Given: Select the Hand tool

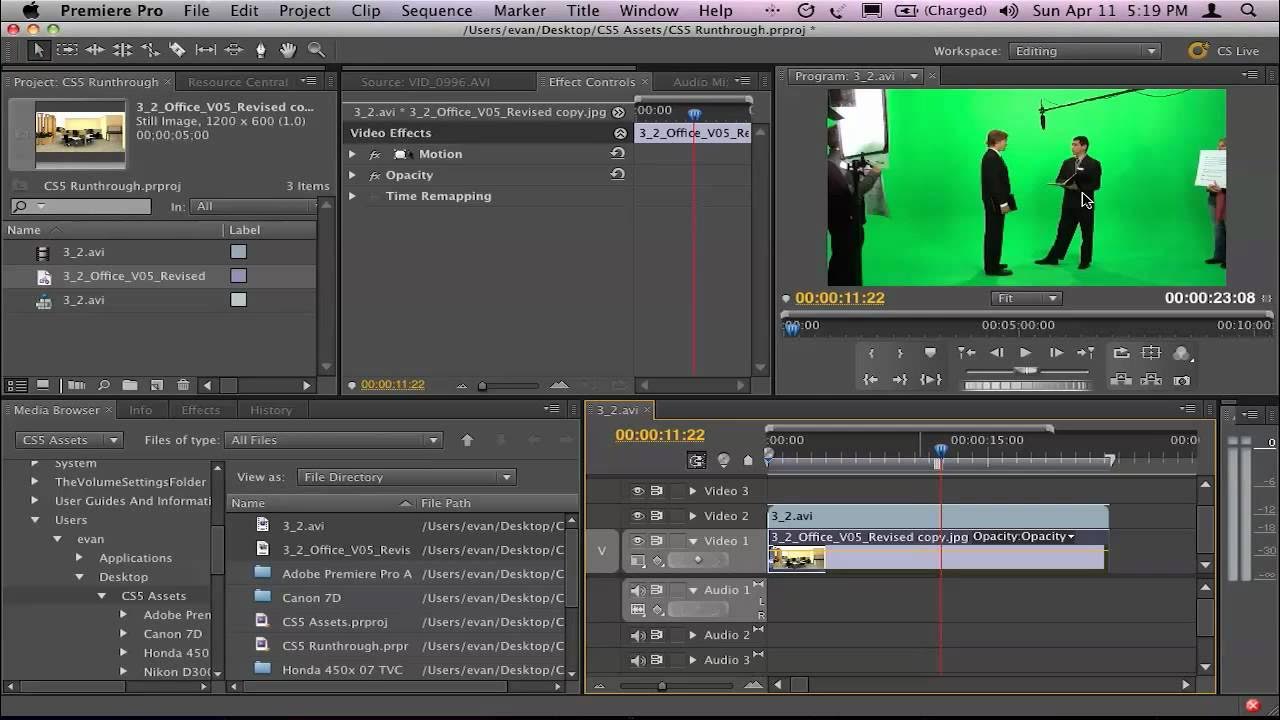Looking at the screenshot, I should [x=288, y=50].
